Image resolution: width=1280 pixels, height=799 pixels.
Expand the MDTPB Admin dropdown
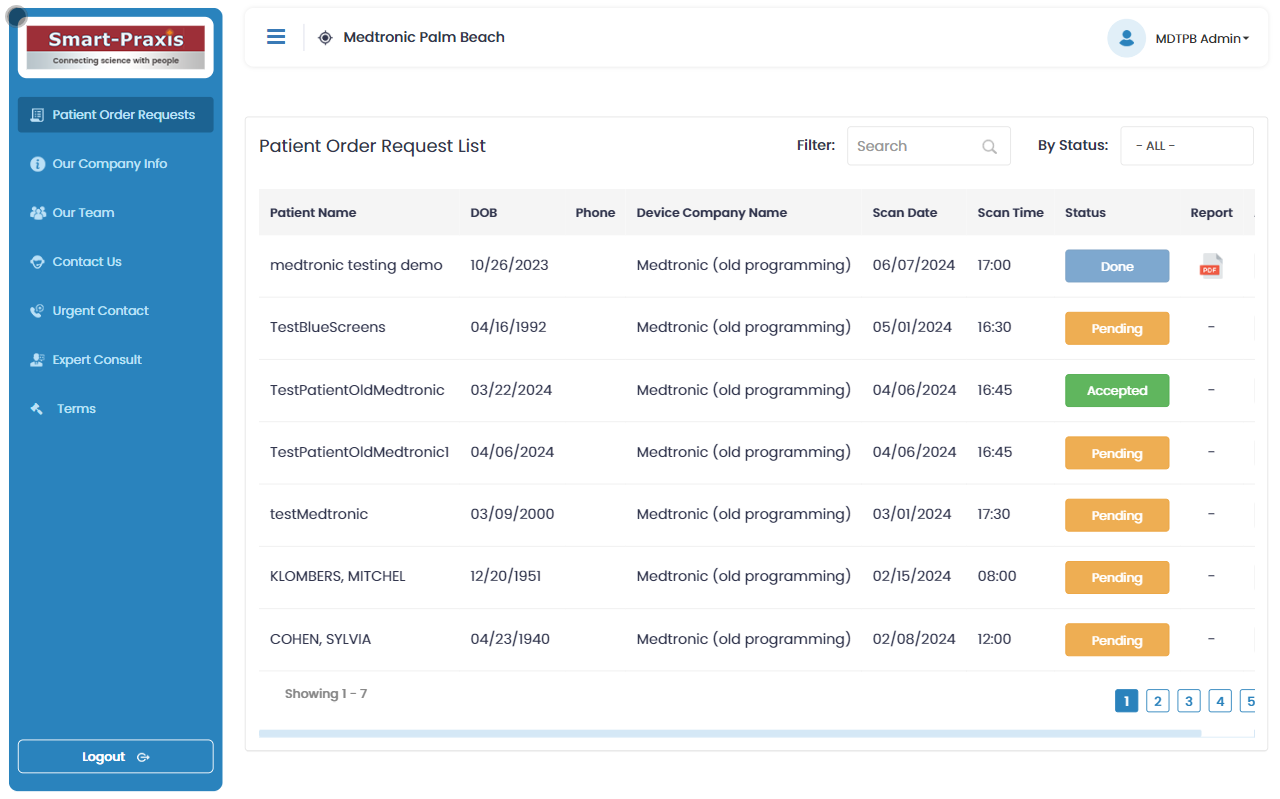[x=1203, y=39]
